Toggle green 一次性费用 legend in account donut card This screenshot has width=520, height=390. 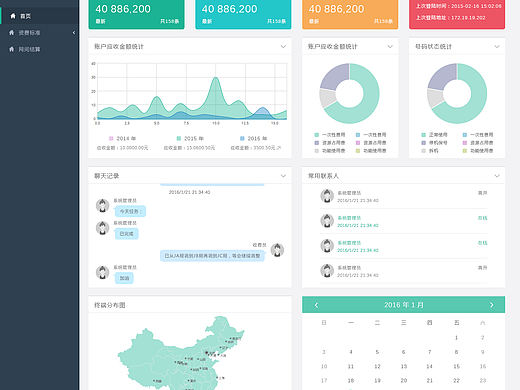pos(330,135)
